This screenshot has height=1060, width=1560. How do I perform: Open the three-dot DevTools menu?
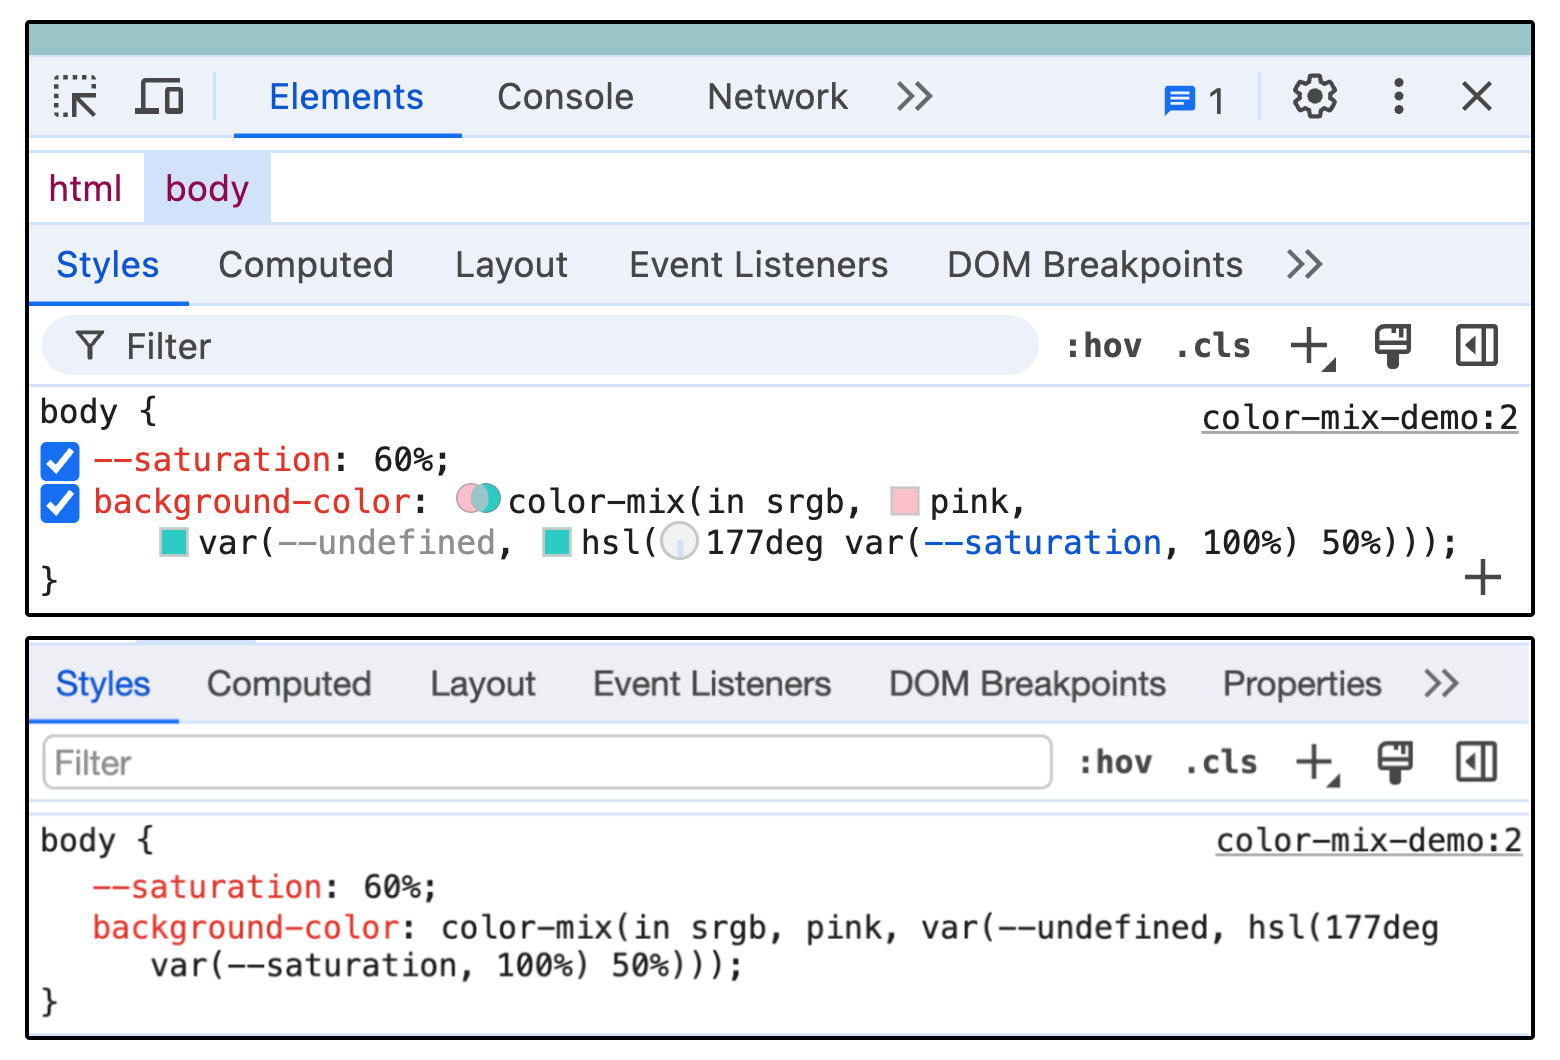coord(1397,97)
